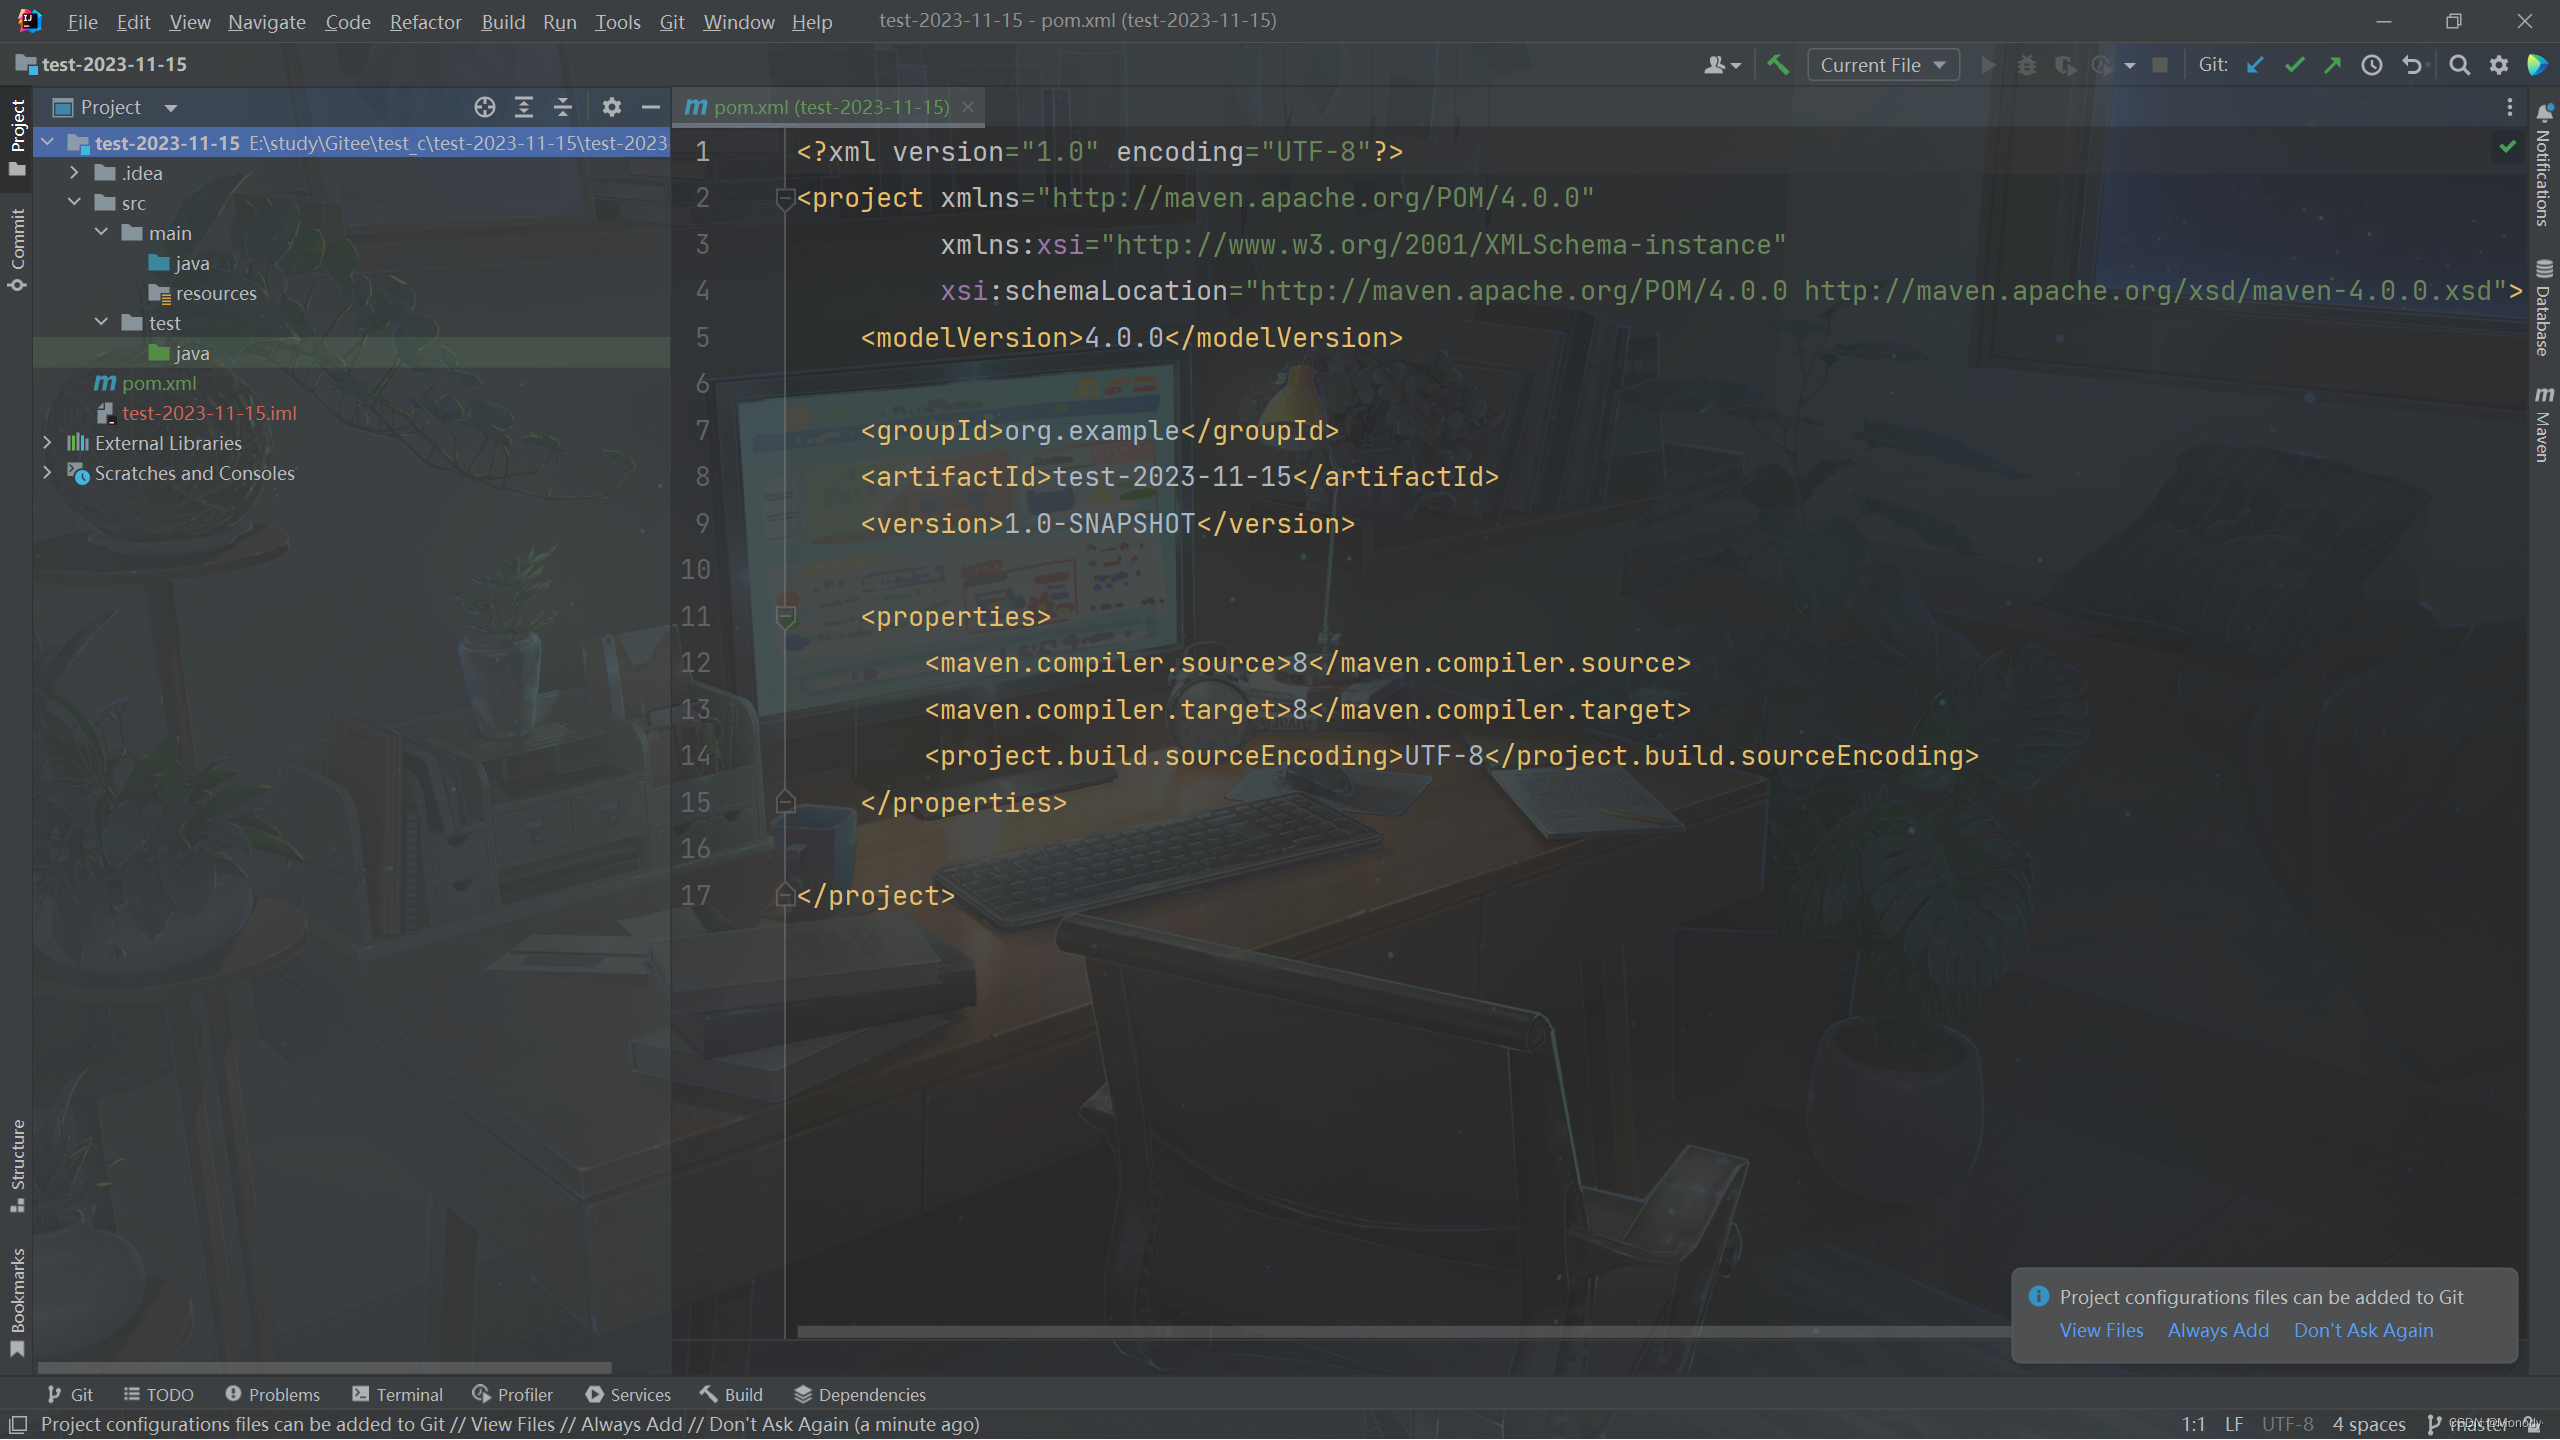Collapse all in Project panel
This screenshot has width=2560, height=1440.
tap(563, 107)
